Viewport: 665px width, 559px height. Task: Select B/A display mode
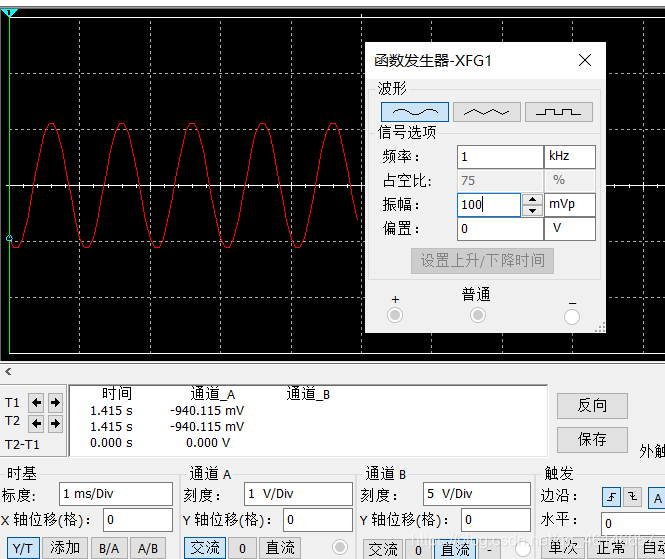click(109, 548)
